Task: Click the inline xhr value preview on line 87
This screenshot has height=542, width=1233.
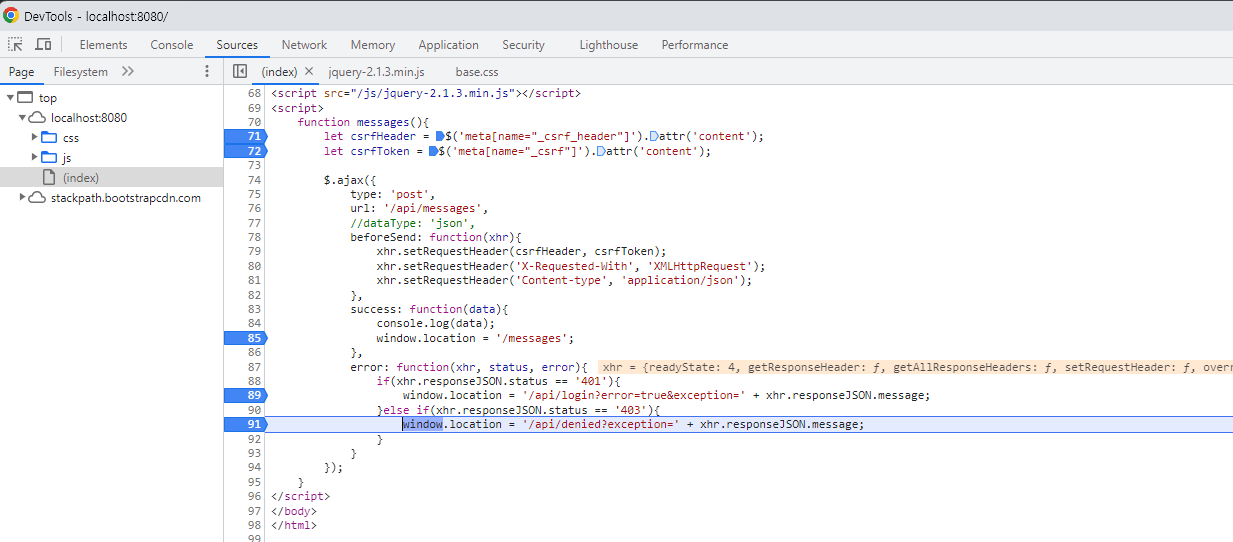Action: point(915,367)
